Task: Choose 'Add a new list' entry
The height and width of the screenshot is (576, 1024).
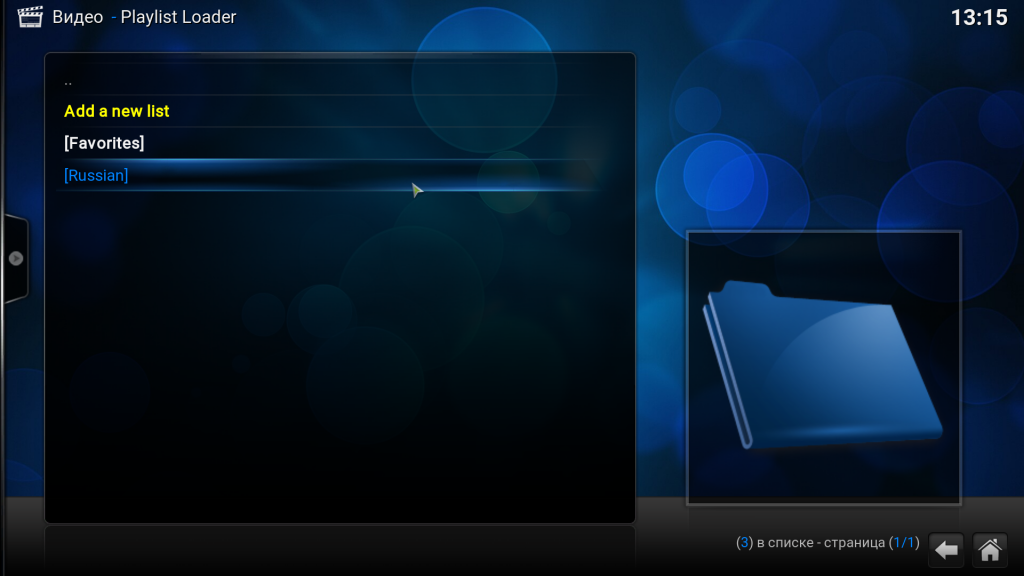Action: (328, 111)
